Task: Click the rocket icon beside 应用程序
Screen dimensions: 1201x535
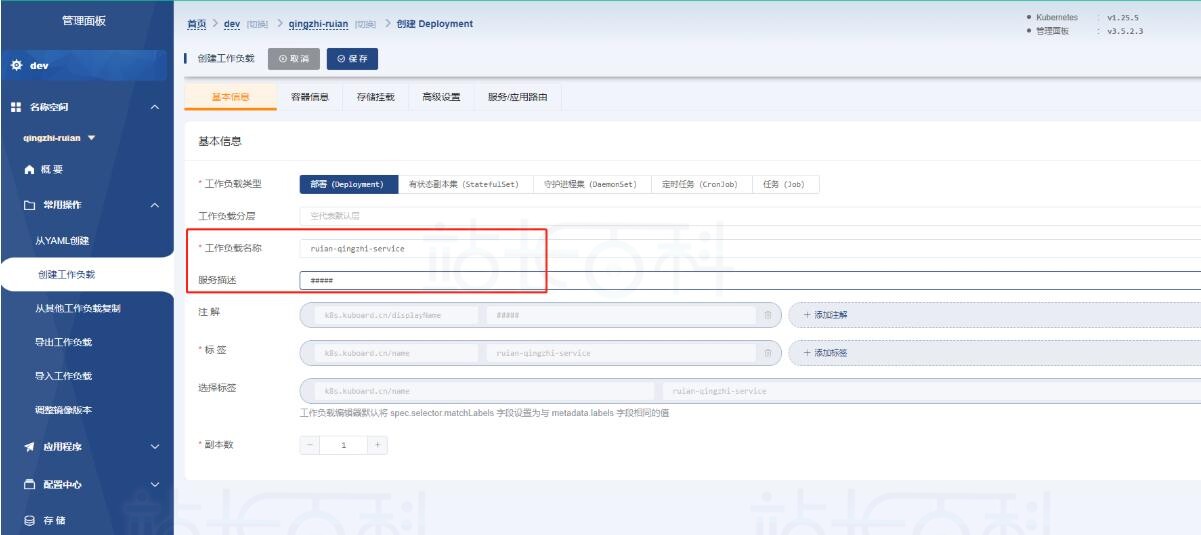Action: click(x=29, y=446)
